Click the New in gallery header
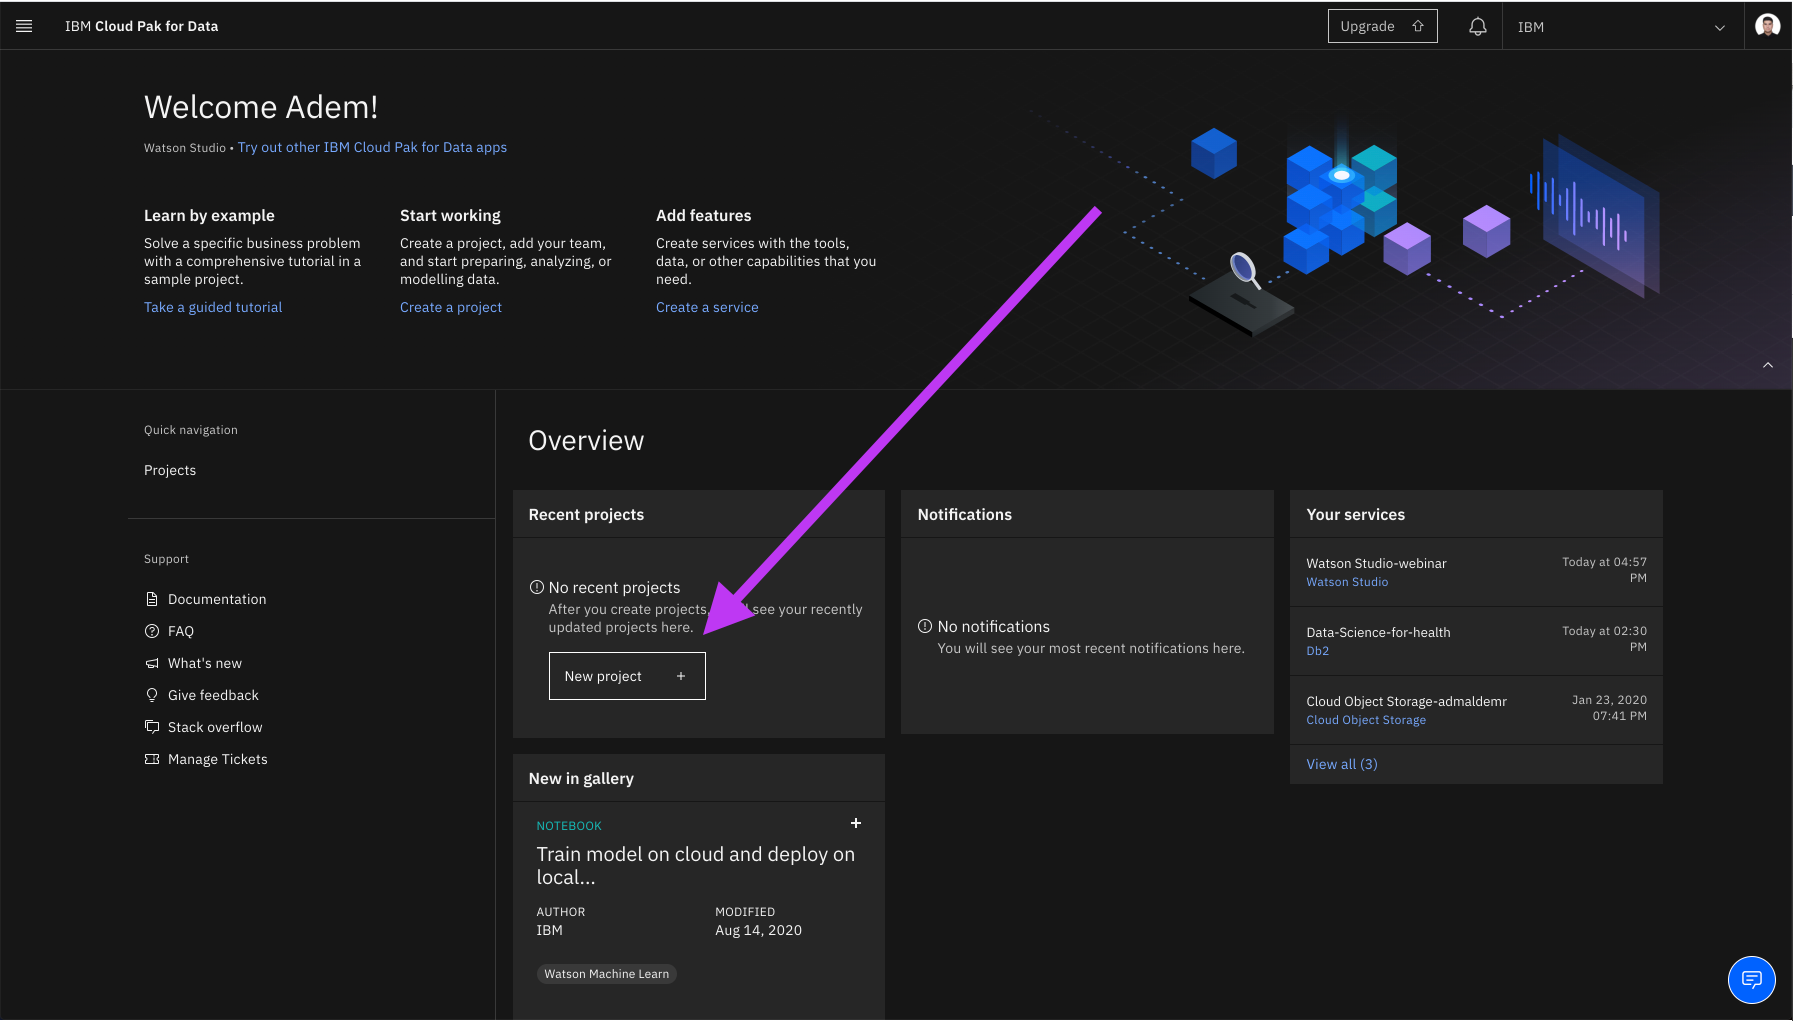This screenshot has height=1021, width=1793. point(699,778)
